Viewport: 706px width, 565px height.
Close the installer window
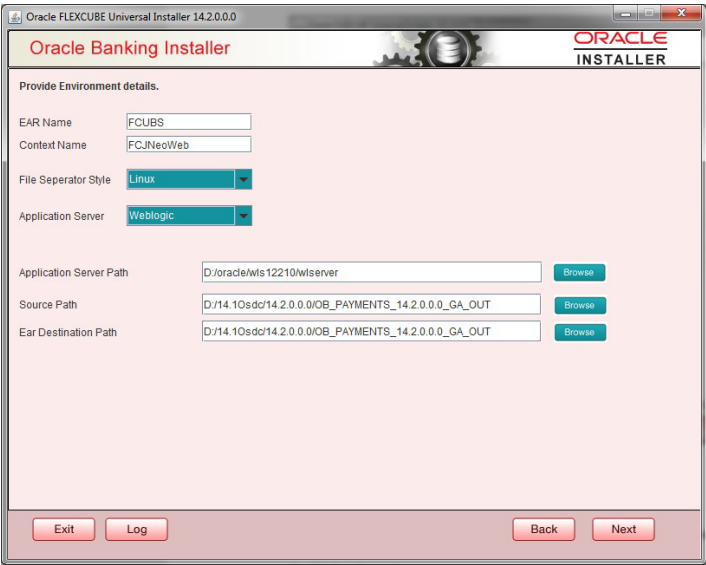click(x=681, y=14)
